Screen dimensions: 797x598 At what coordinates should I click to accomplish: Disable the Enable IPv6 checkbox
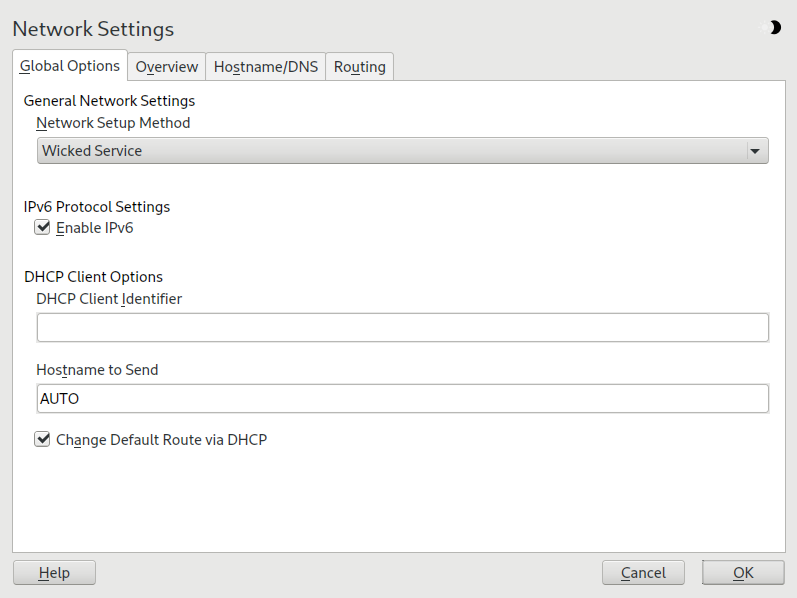(43, 228)
